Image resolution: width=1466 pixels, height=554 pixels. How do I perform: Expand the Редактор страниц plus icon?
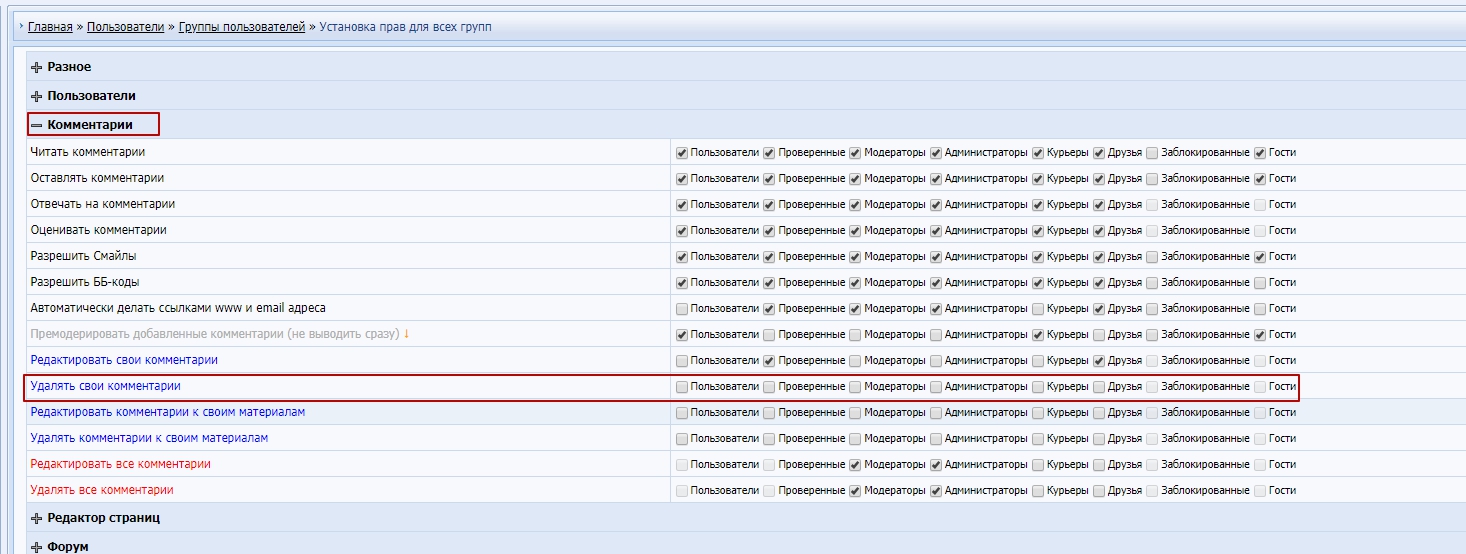click(x=37, y=518)
